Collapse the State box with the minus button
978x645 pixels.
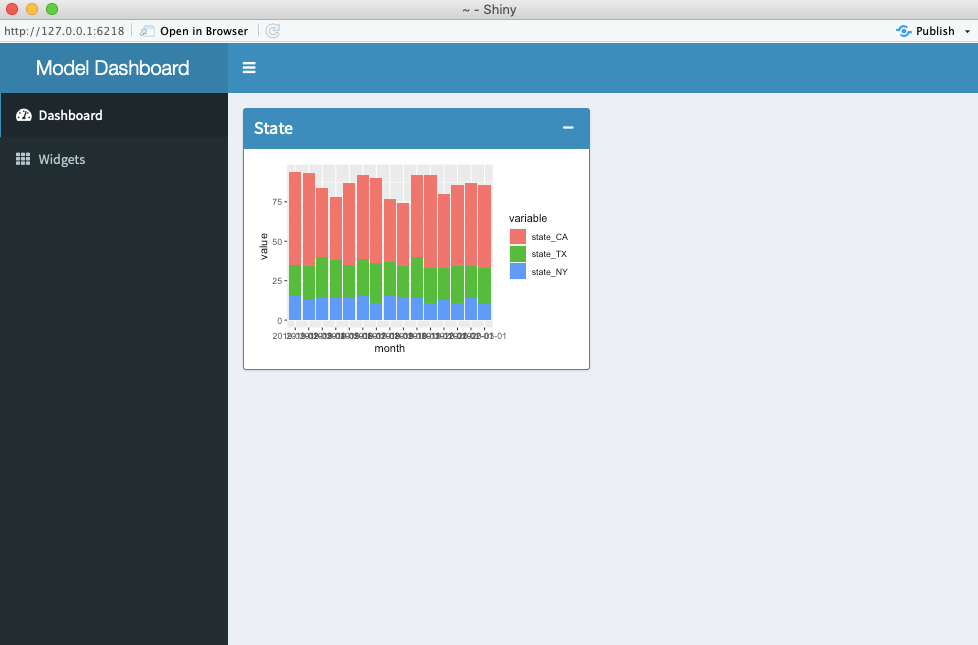(568, 129)
